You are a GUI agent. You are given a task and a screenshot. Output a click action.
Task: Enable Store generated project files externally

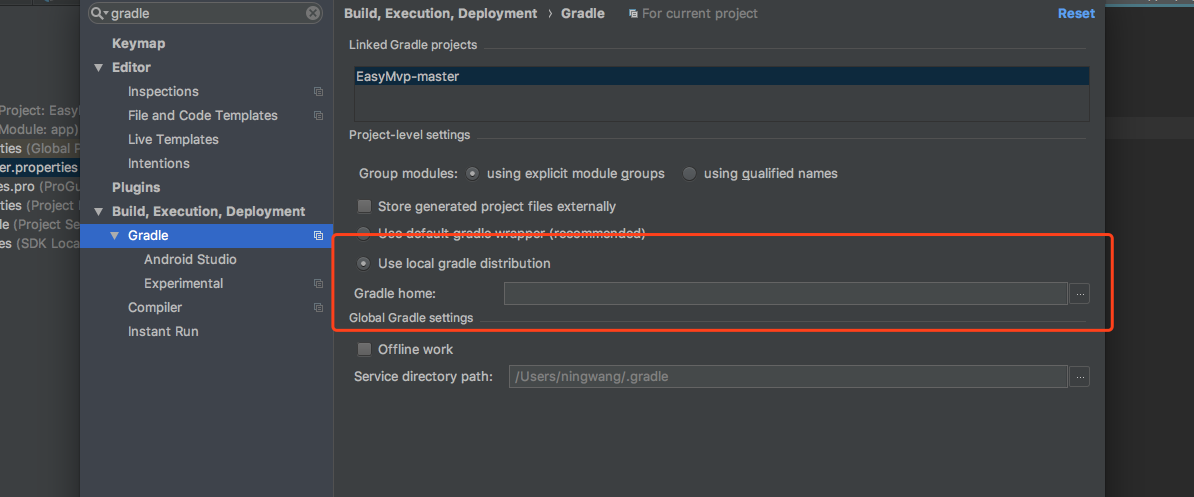(365, 206)
